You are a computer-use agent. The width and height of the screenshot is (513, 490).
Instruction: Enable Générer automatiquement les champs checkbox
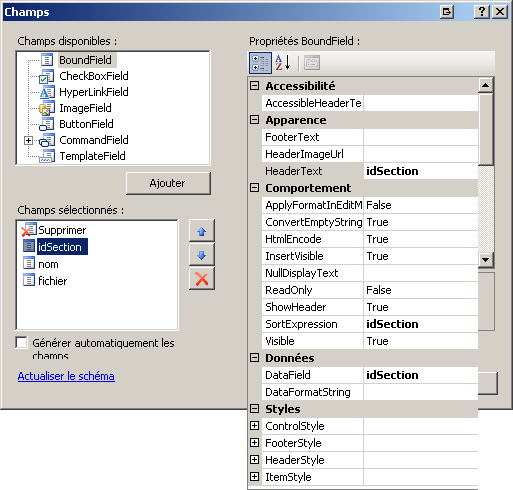point(22,342)
